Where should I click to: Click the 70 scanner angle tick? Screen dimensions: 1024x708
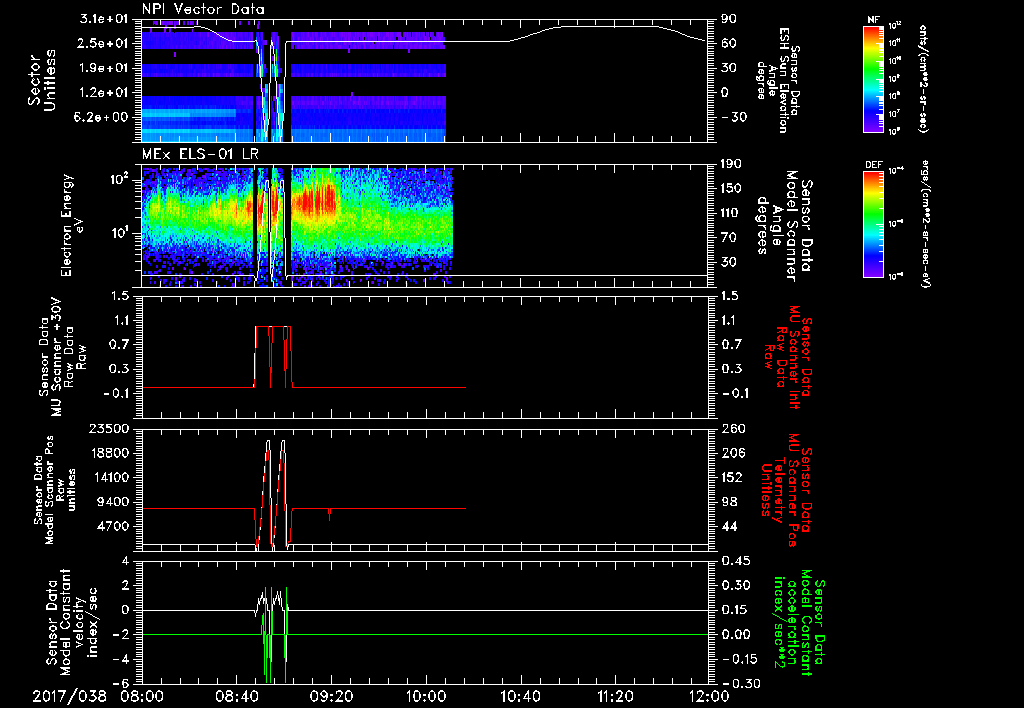(729, 238)
